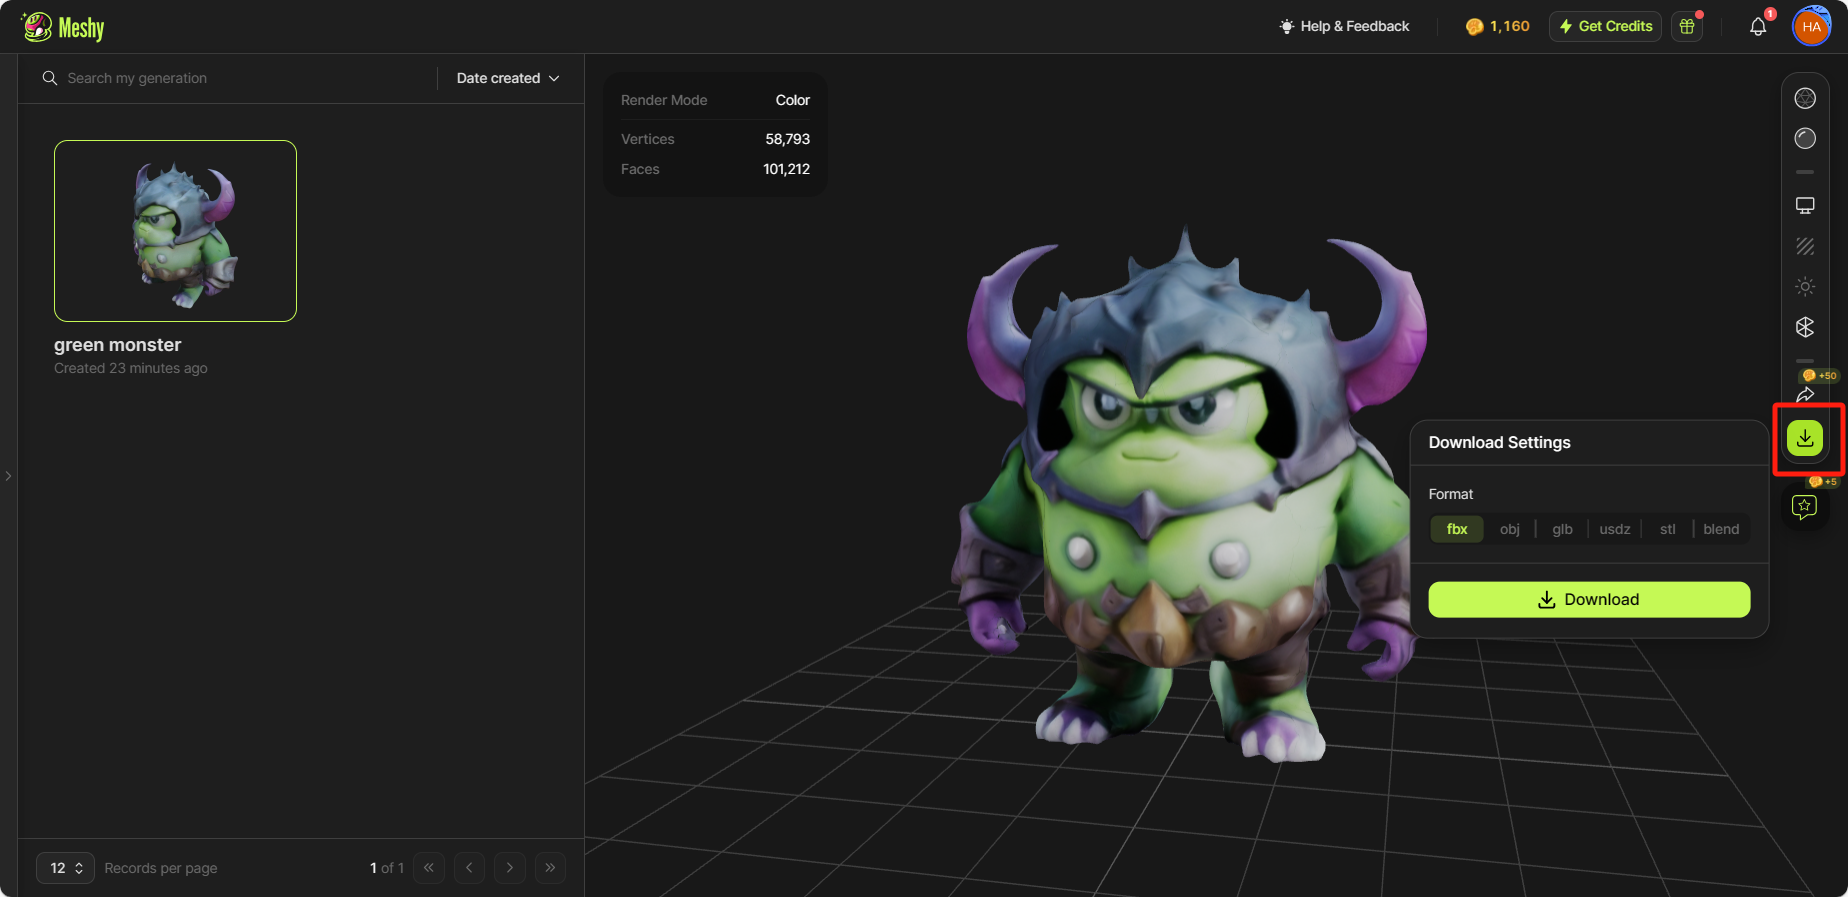Toggle the diagonal stripes background icon

[x=1805, y=246]
